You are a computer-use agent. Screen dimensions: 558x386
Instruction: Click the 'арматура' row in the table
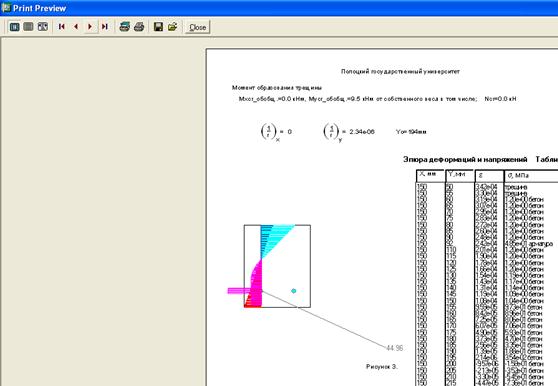pos(485,244)
